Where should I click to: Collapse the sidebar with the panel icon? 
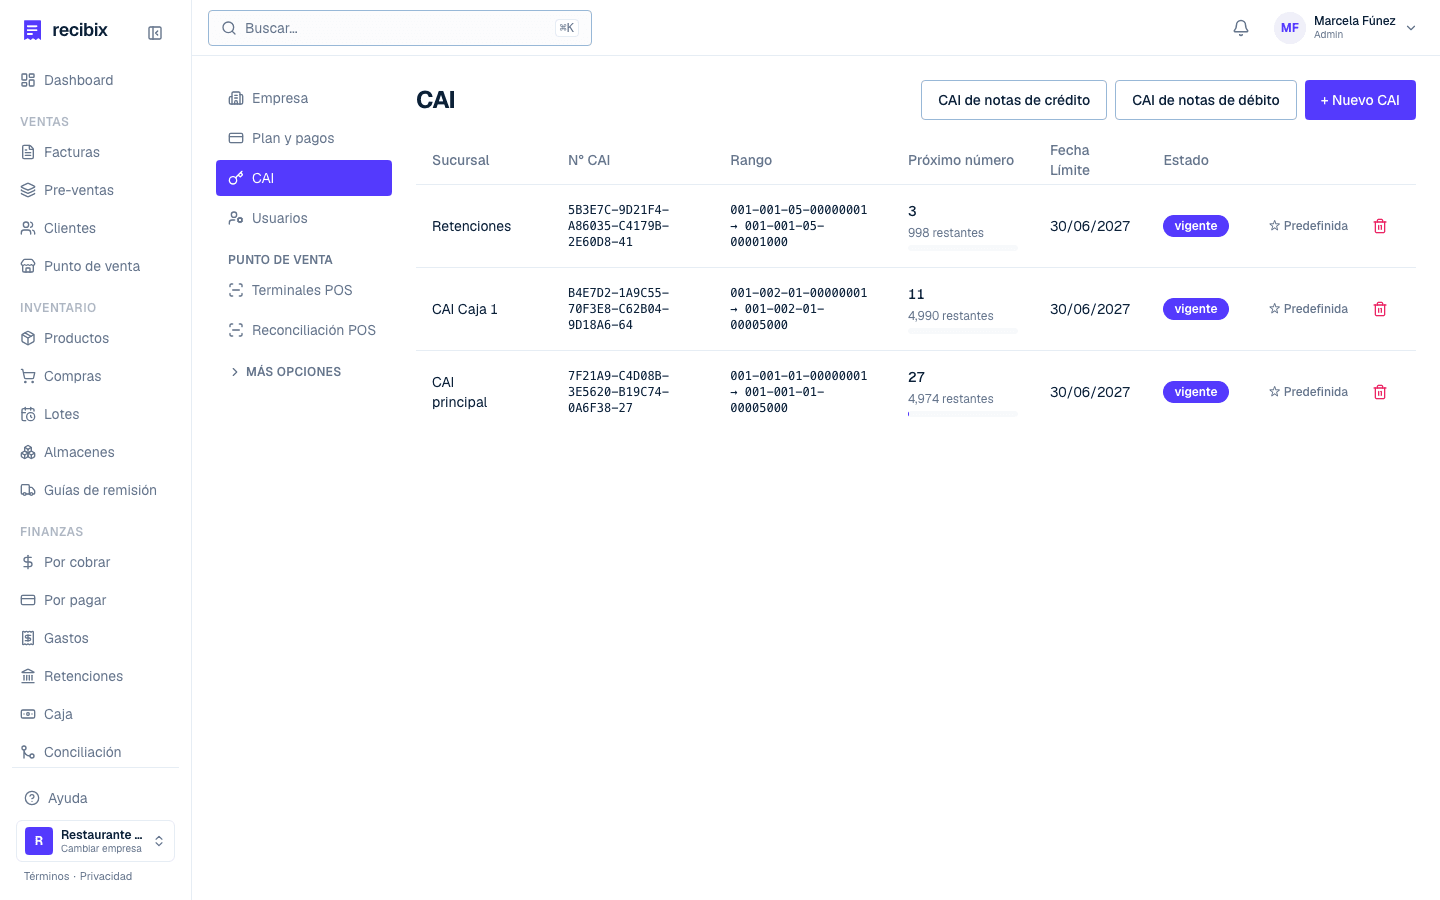(155, 33)
